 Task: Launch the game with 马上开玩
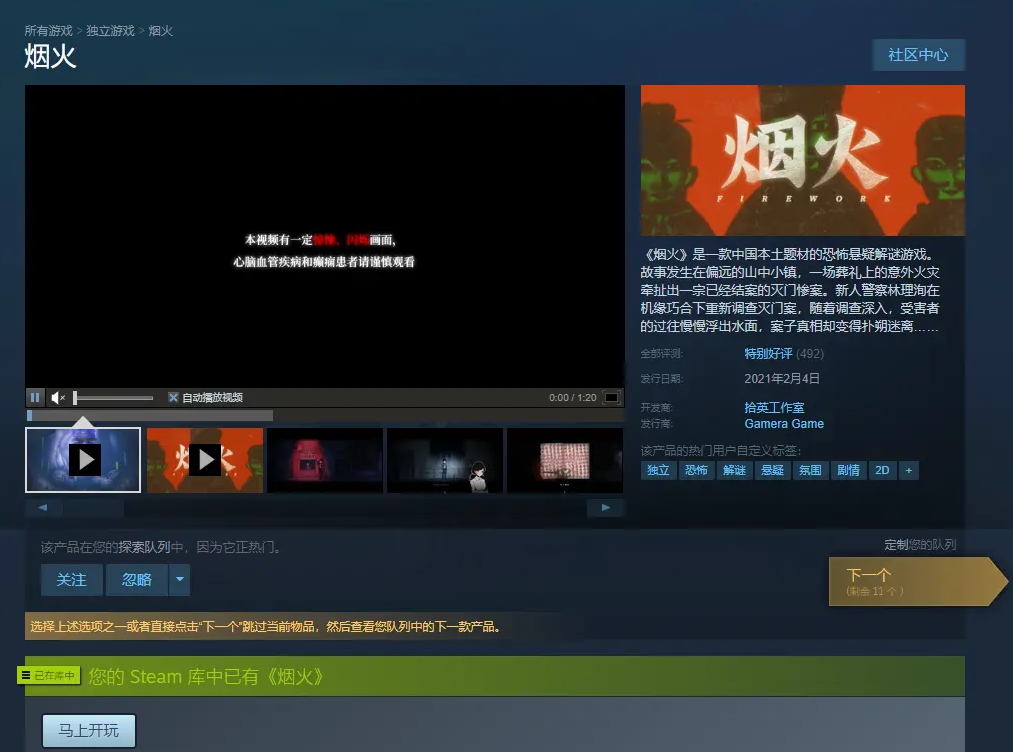[x=89, y=731]
